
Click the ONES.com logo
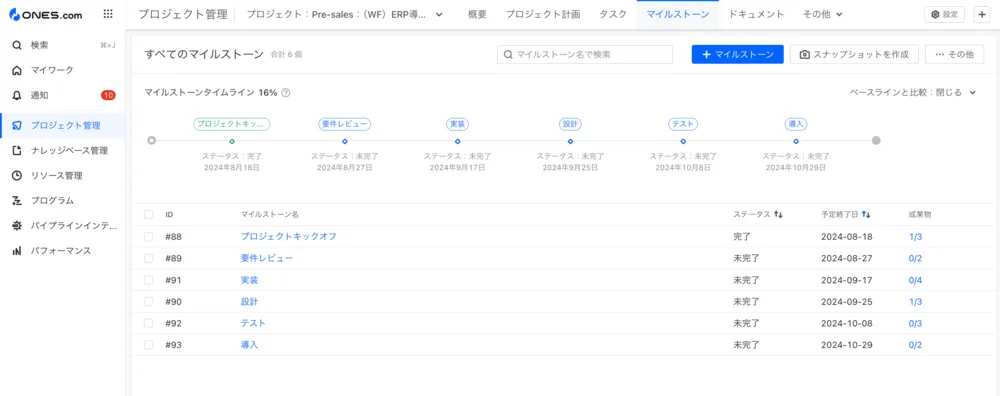click(45, 15)
